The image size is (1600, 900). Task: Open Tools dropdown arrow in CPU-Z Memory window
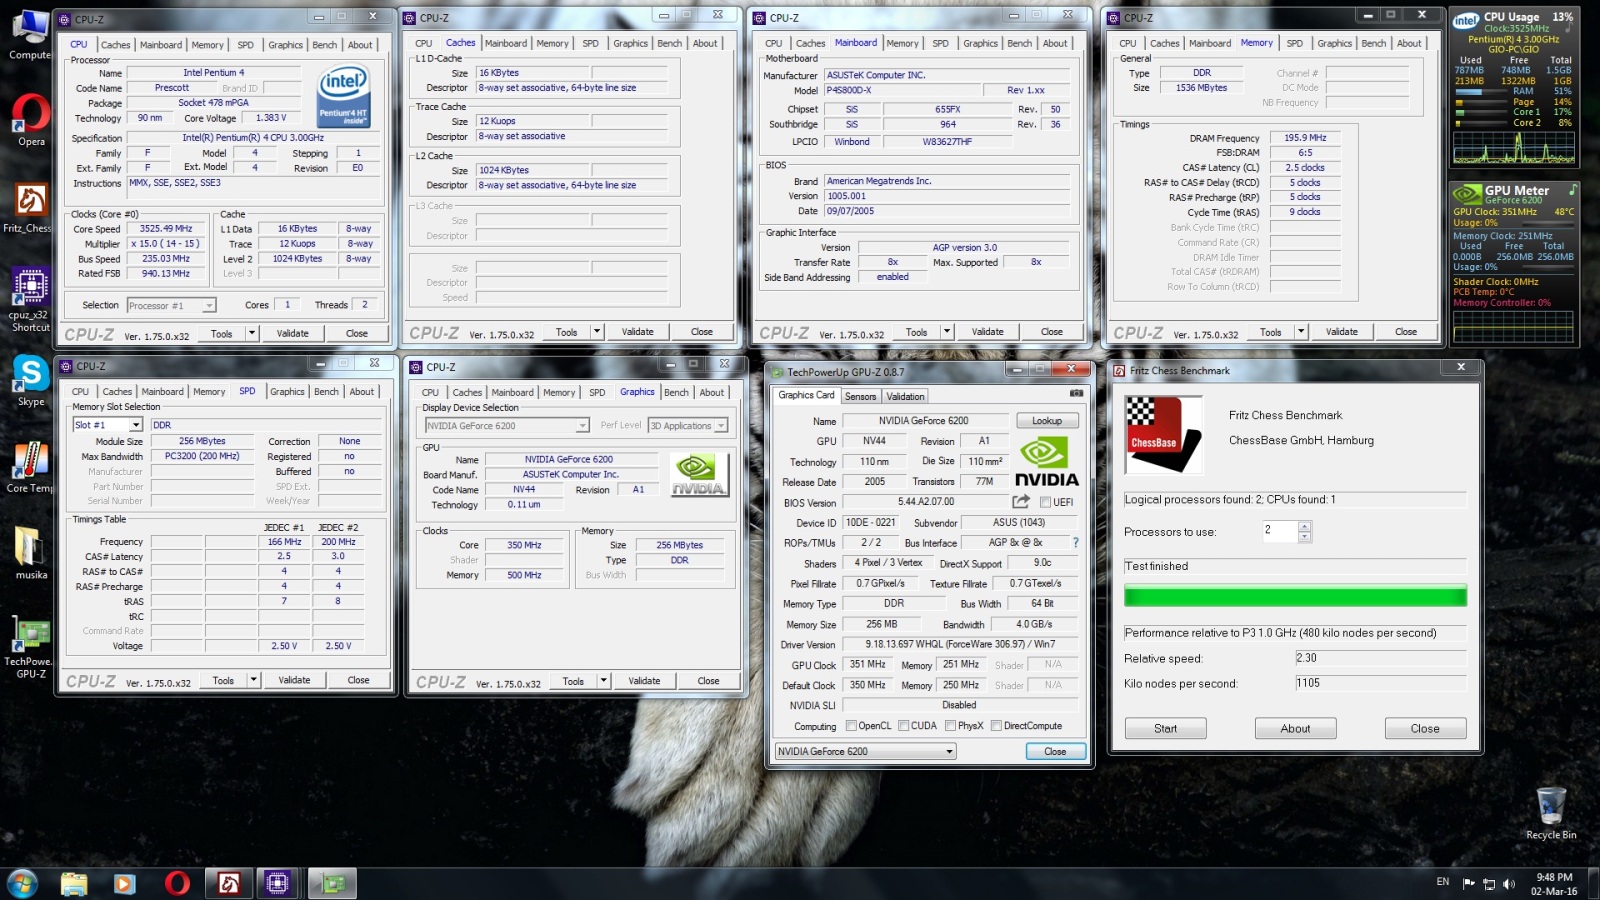[1301, 331]
